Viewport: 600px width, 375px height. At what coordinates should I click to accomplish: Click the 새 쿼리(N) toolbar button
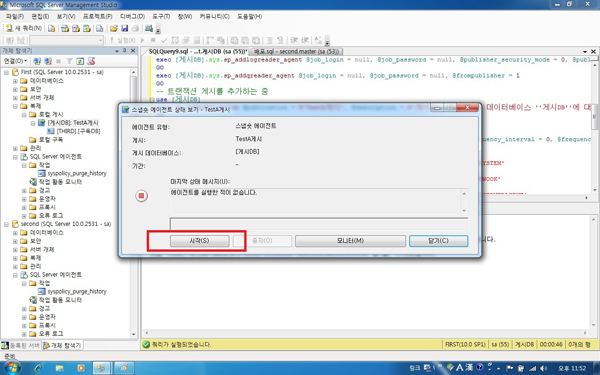click(x=24, y=28)
